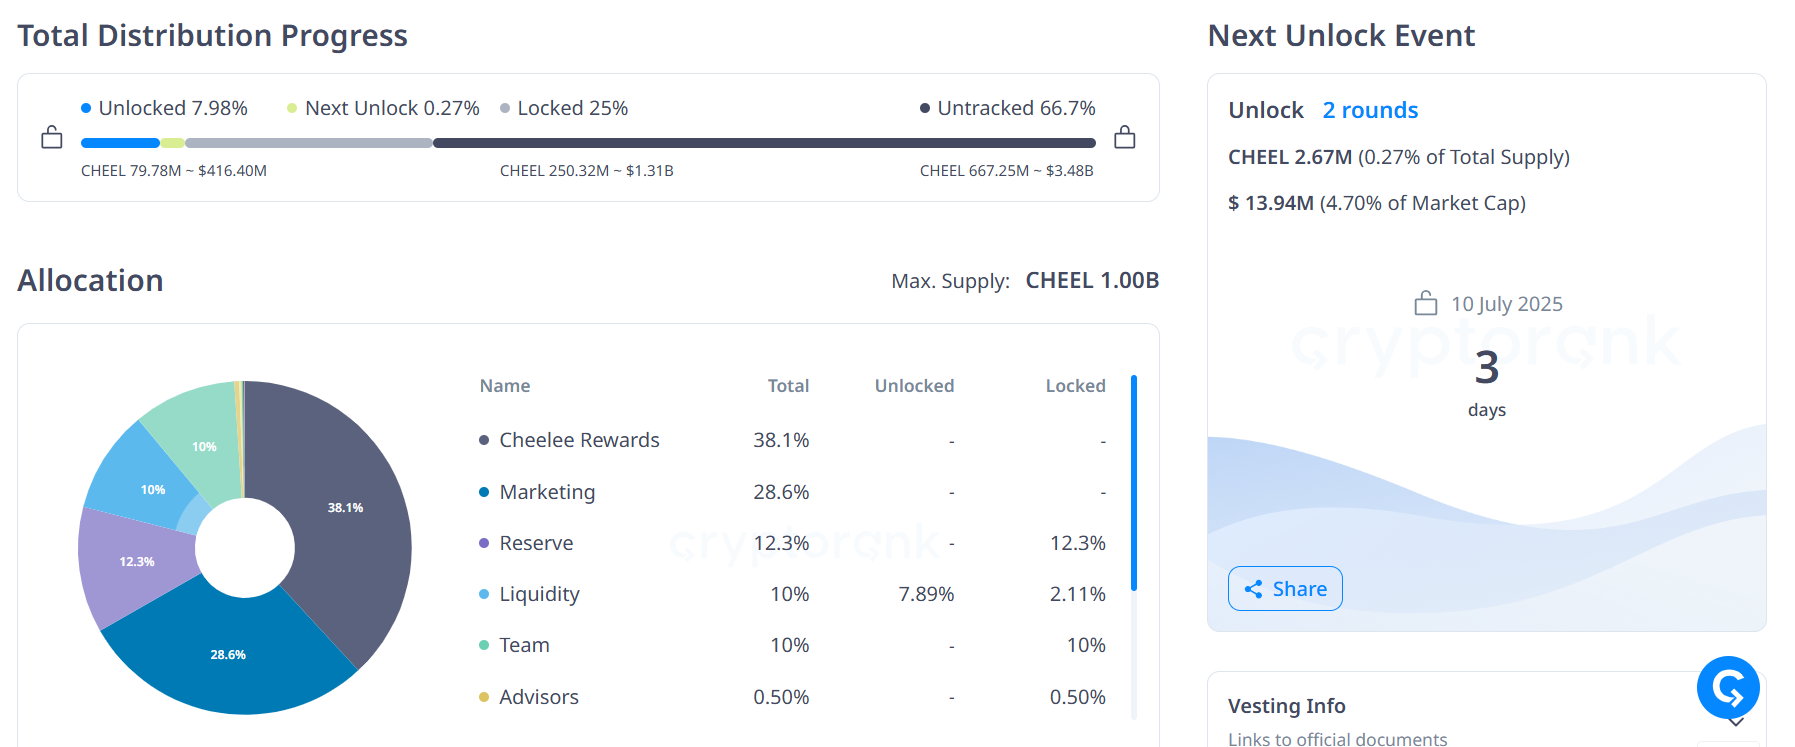Click the Share button
The image size is (1795, 747).
point(1285,589)
